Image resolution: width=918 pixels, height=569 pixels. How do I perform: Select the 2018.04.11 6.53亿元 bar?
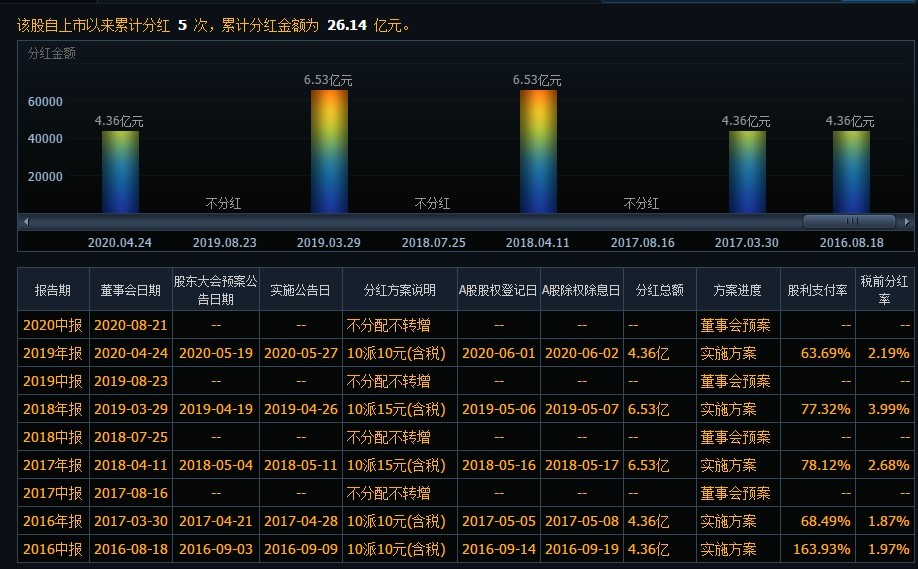(538, 152)
